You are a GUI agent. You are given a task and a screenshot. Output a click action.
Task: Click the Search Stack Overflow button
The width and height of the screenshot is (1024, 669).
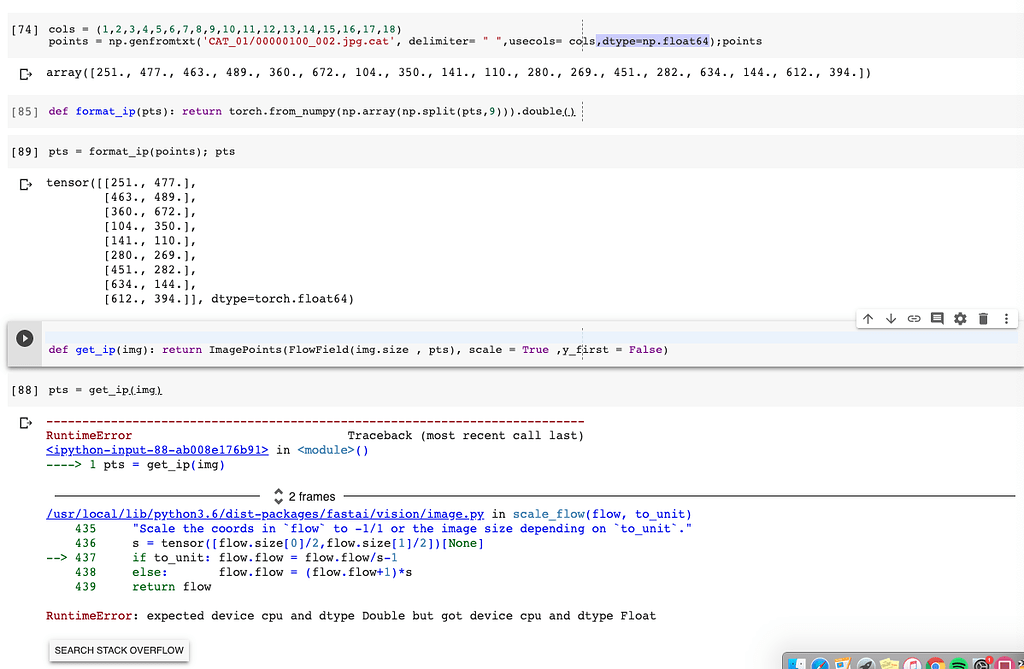coord(119,650)
